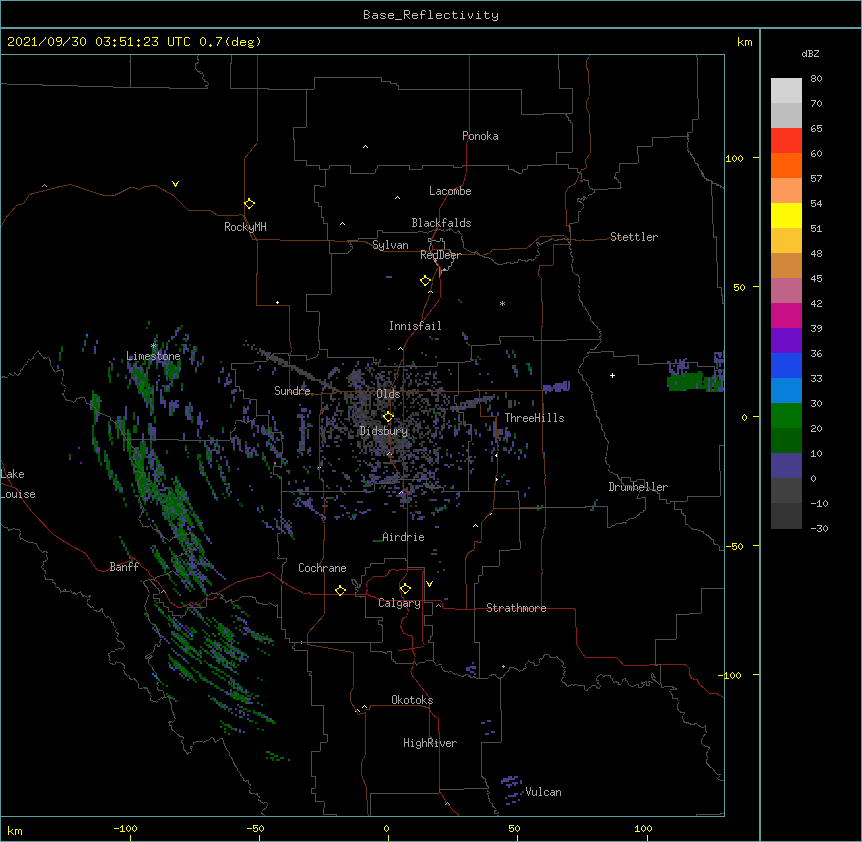
Task: Click the -100 tick on bottom axis
Action: pyautogui.click(x=125, y=828)
